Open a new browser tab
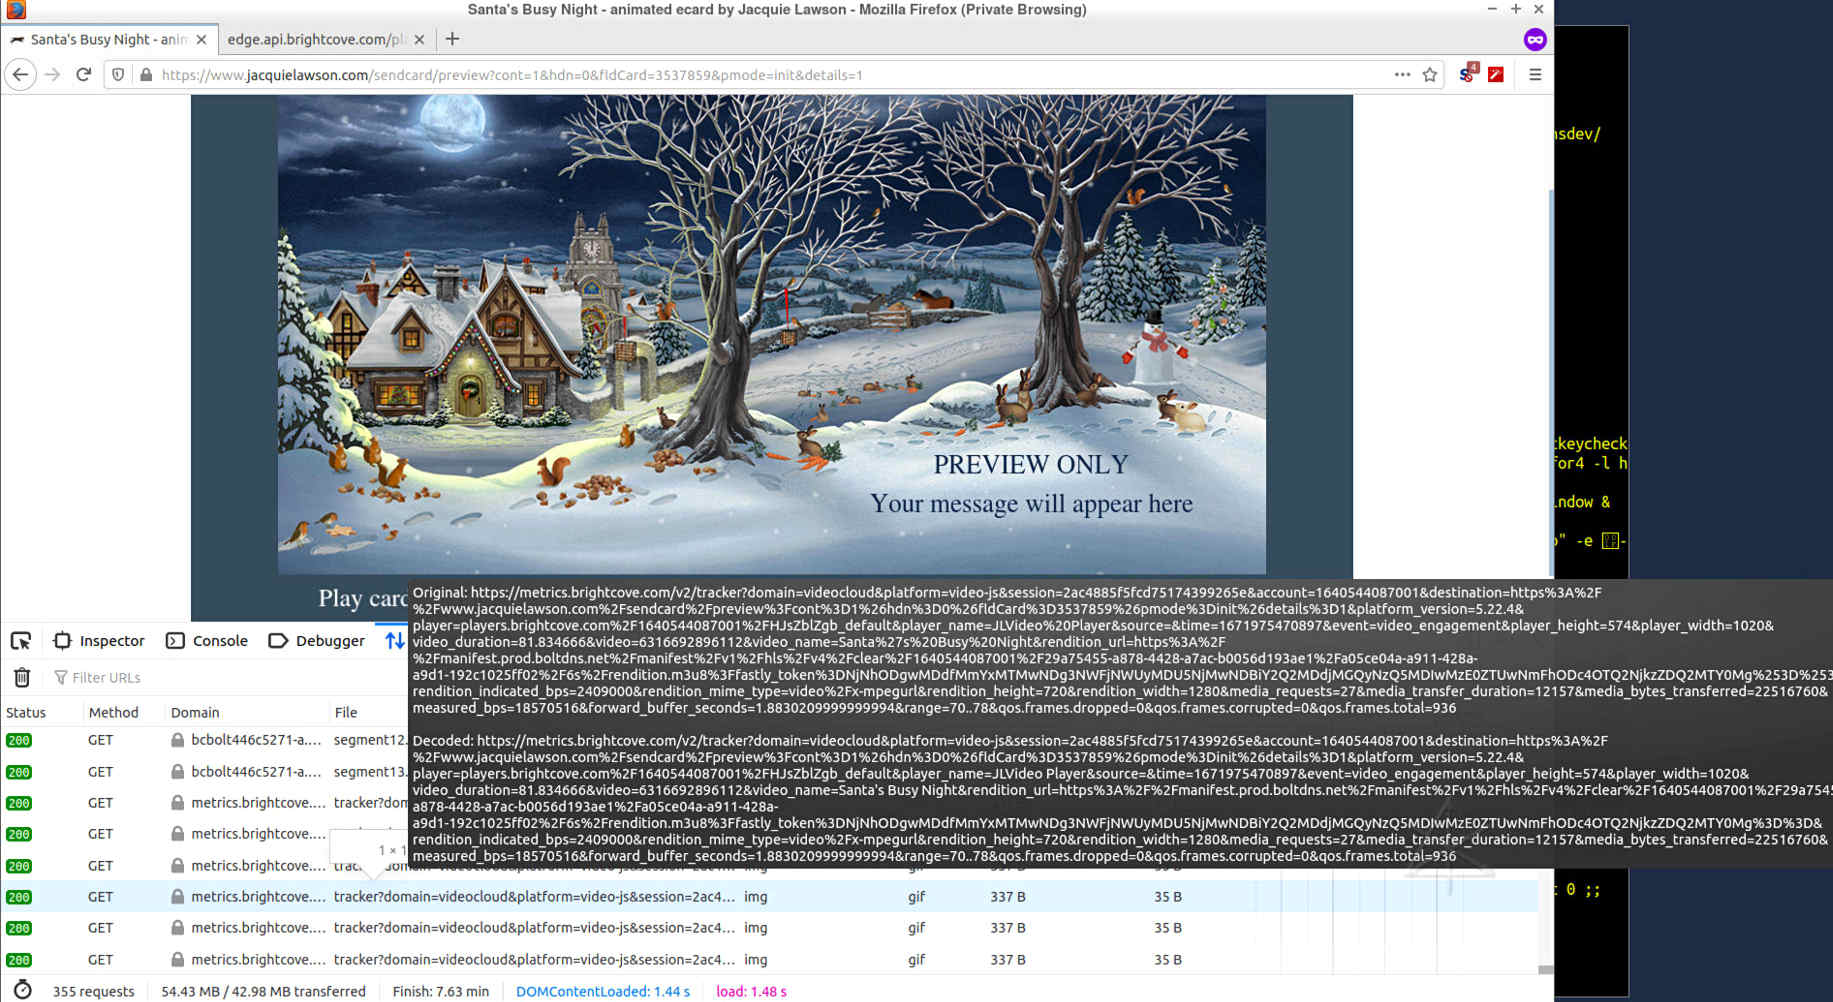 coord(452,39)
